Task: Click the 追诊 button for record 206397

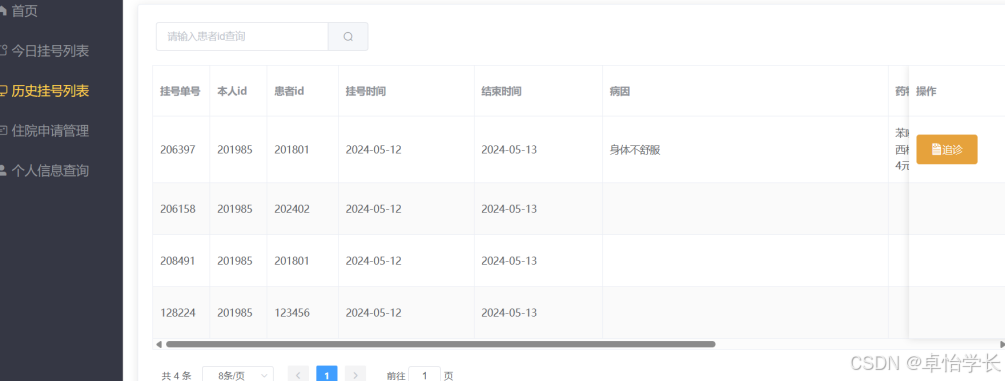Action: (947, 149)
